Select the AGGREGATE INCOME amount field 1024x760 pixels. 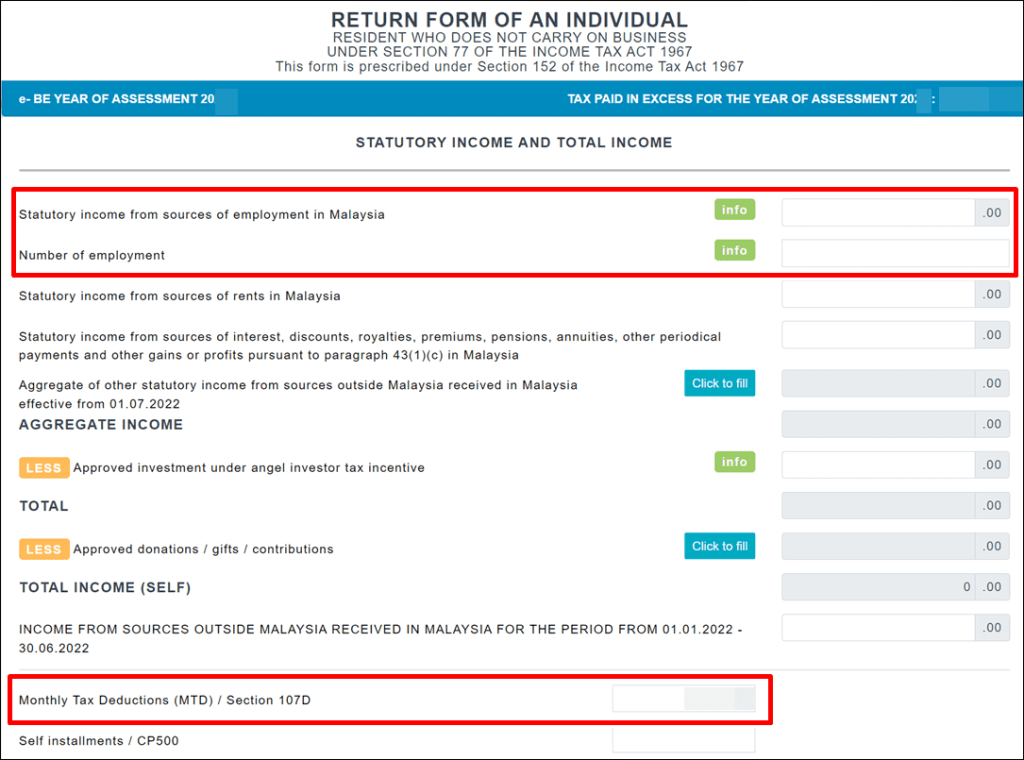point(878,424)
